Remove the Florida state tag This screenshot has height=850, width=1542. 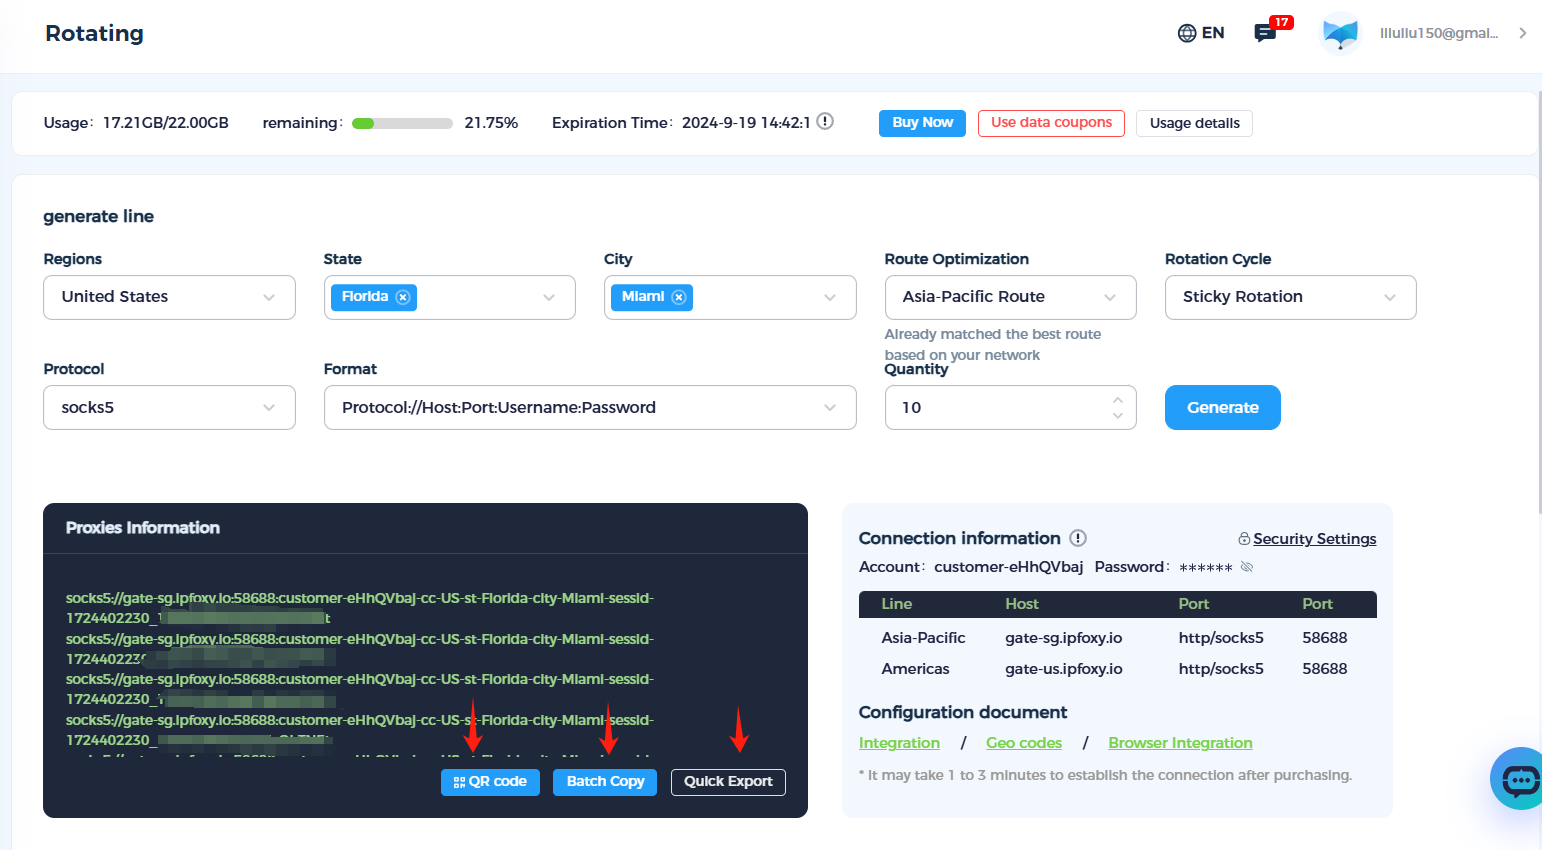403,297
